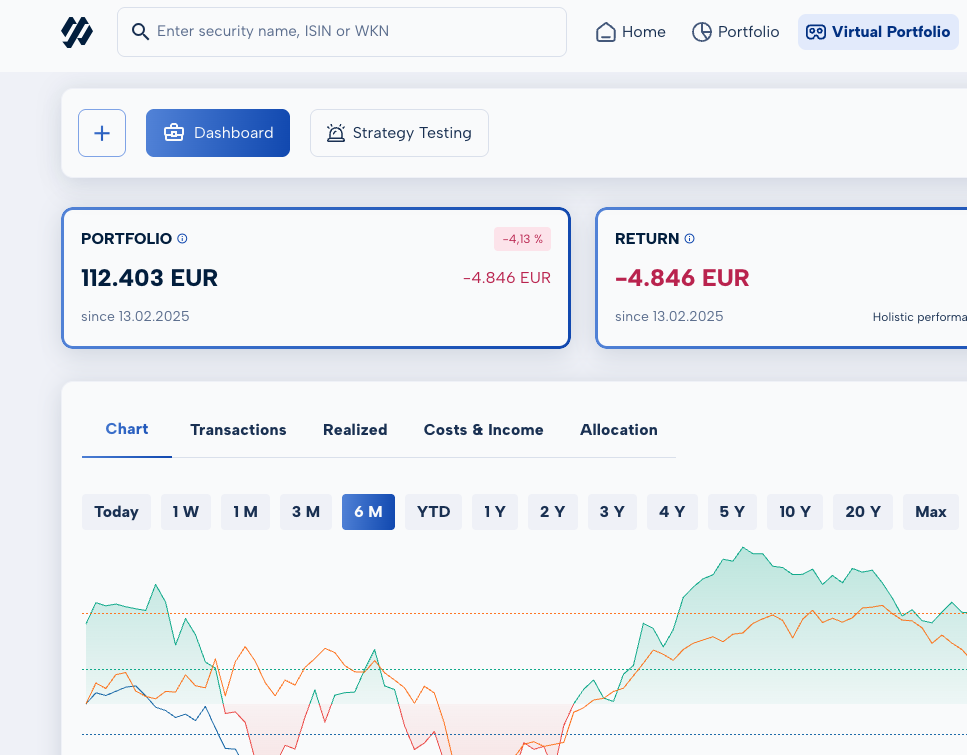Select the Today time range
This screenshot has height=755, width=967.
pyautogui.click(x=116, y=512)
